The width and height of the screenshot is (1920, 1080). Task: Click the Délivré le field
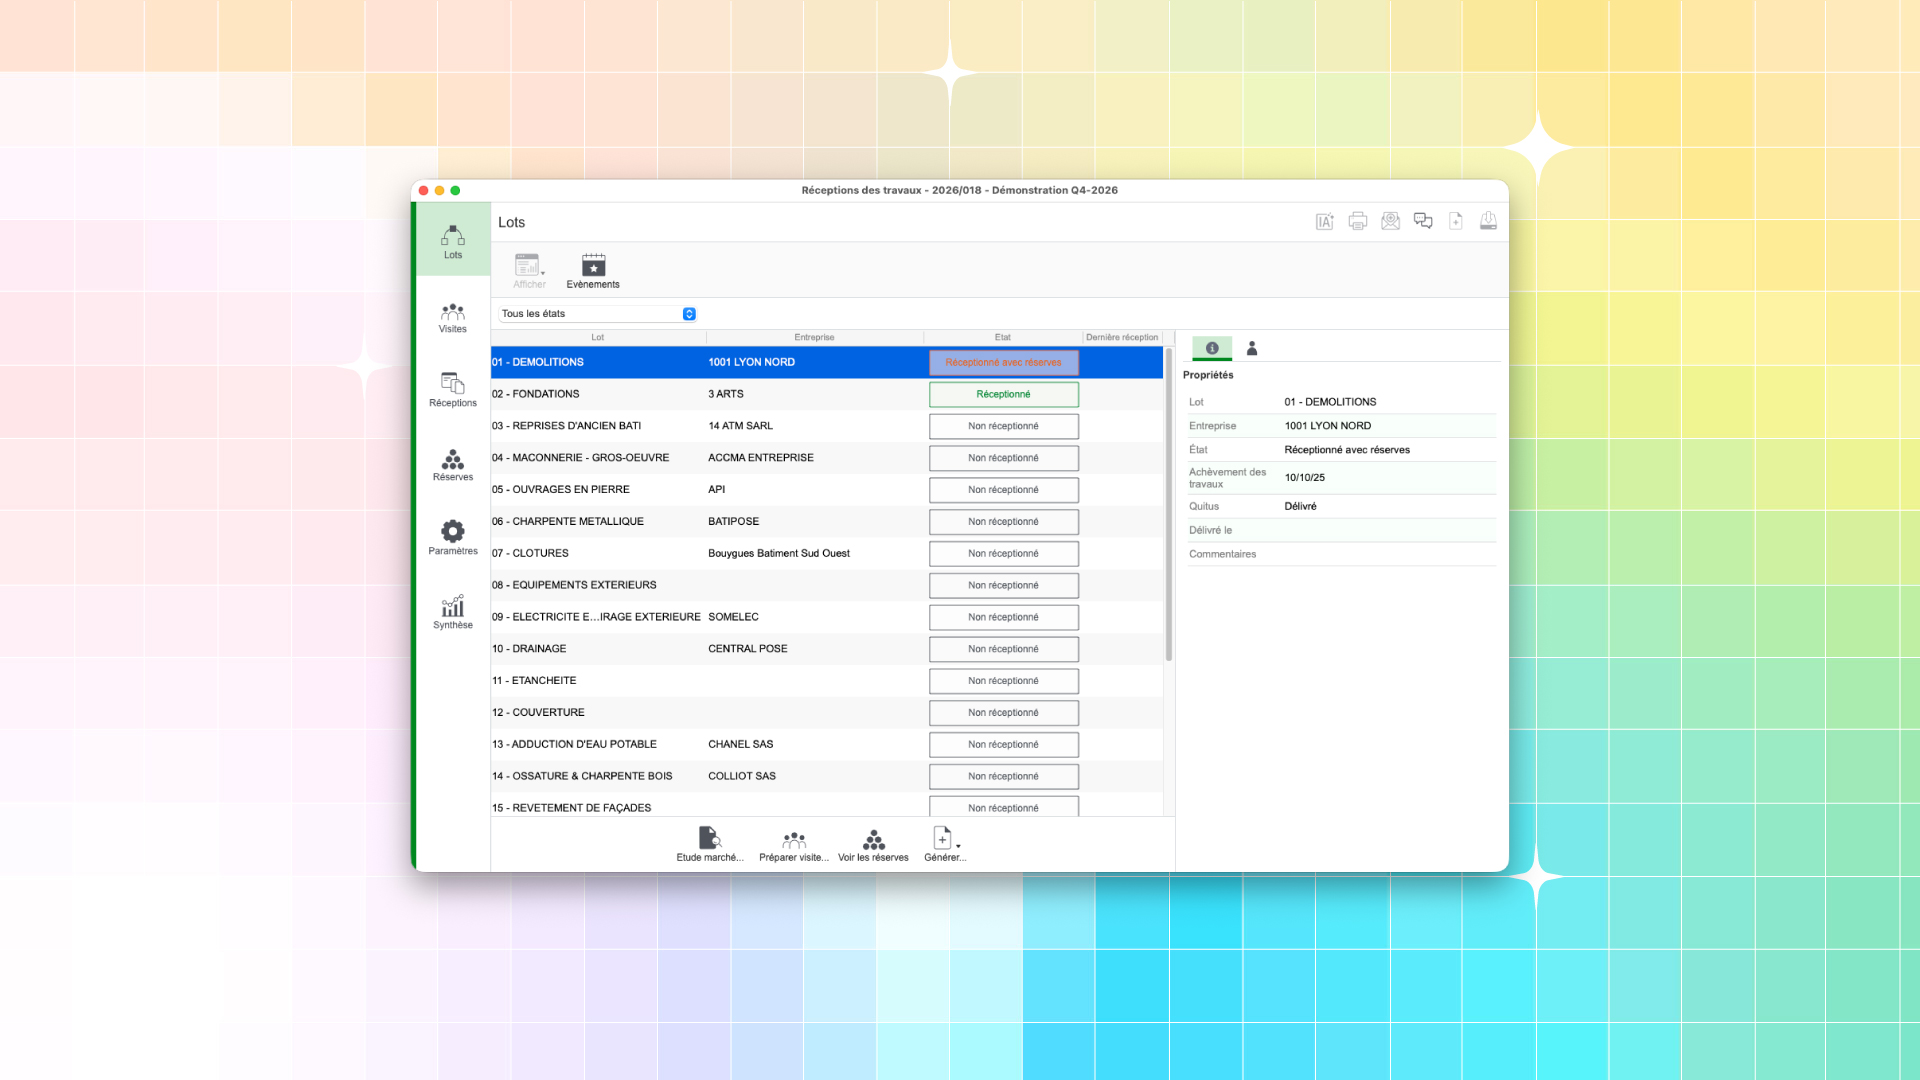[x=1342, y=531]
